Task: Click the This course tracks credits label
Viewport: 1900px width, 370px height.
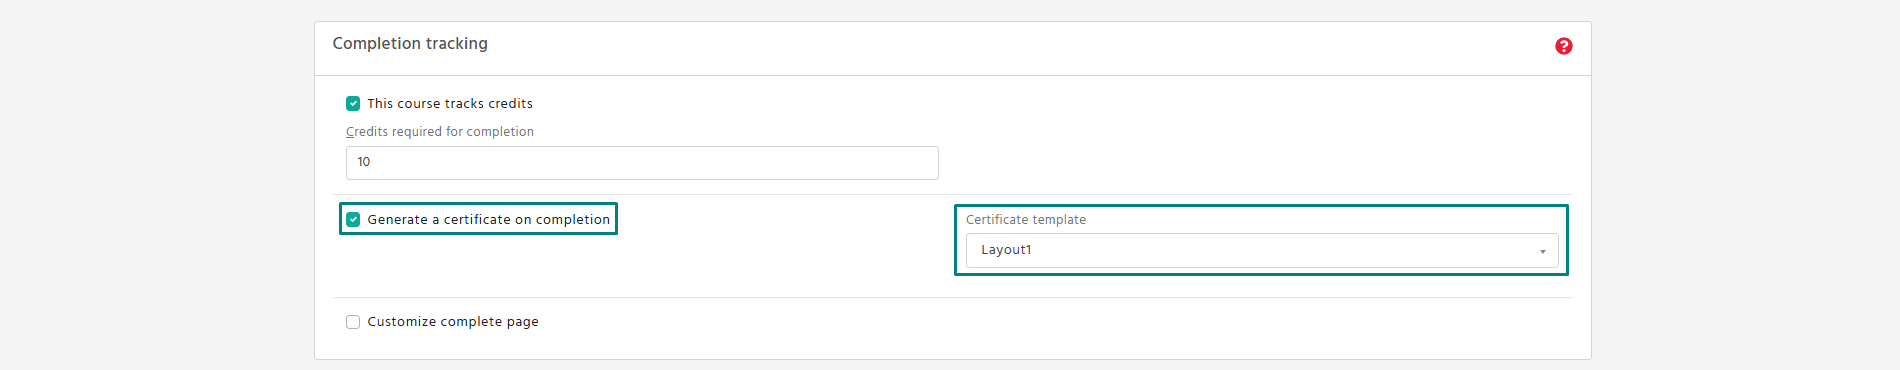Action: tap(450, 103)
